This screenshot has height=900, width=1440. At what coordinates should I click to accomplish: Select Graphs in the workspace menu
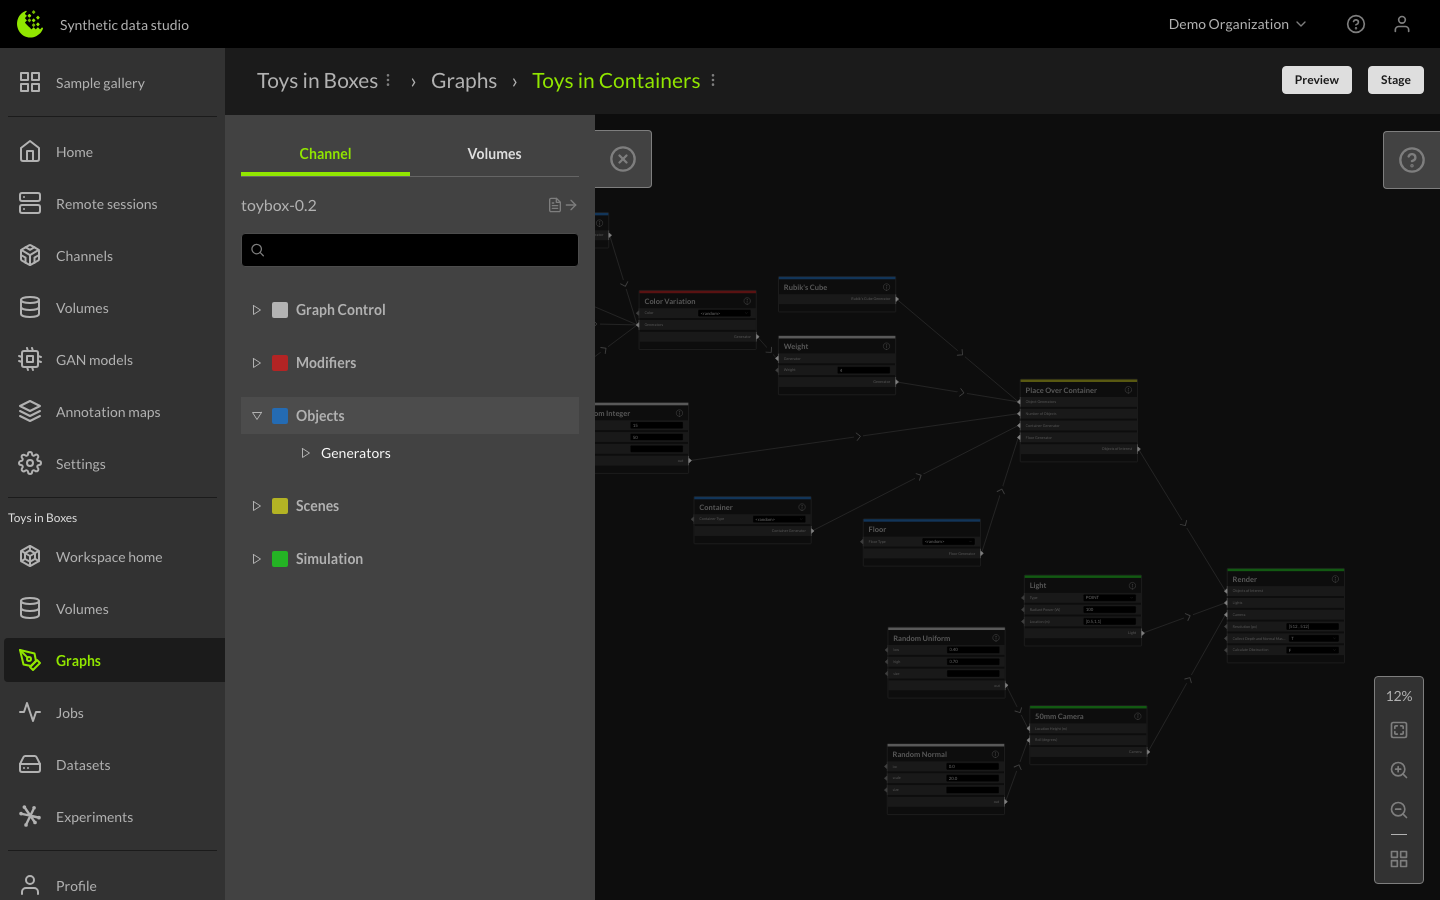[78, 660]
